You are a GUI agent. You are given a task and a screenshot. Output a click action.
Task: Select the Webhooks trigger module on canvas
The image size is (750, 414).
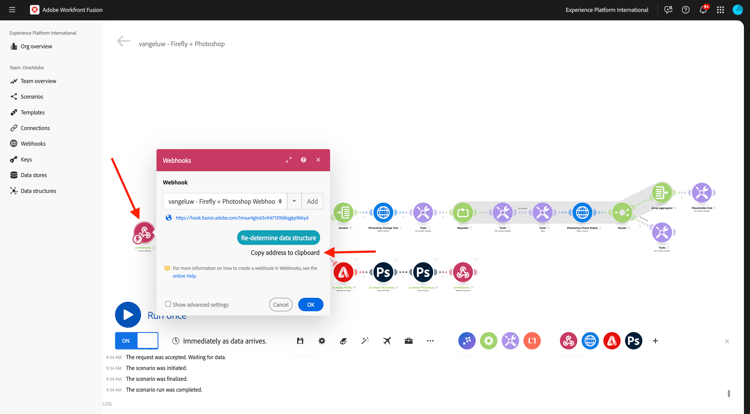143,232
